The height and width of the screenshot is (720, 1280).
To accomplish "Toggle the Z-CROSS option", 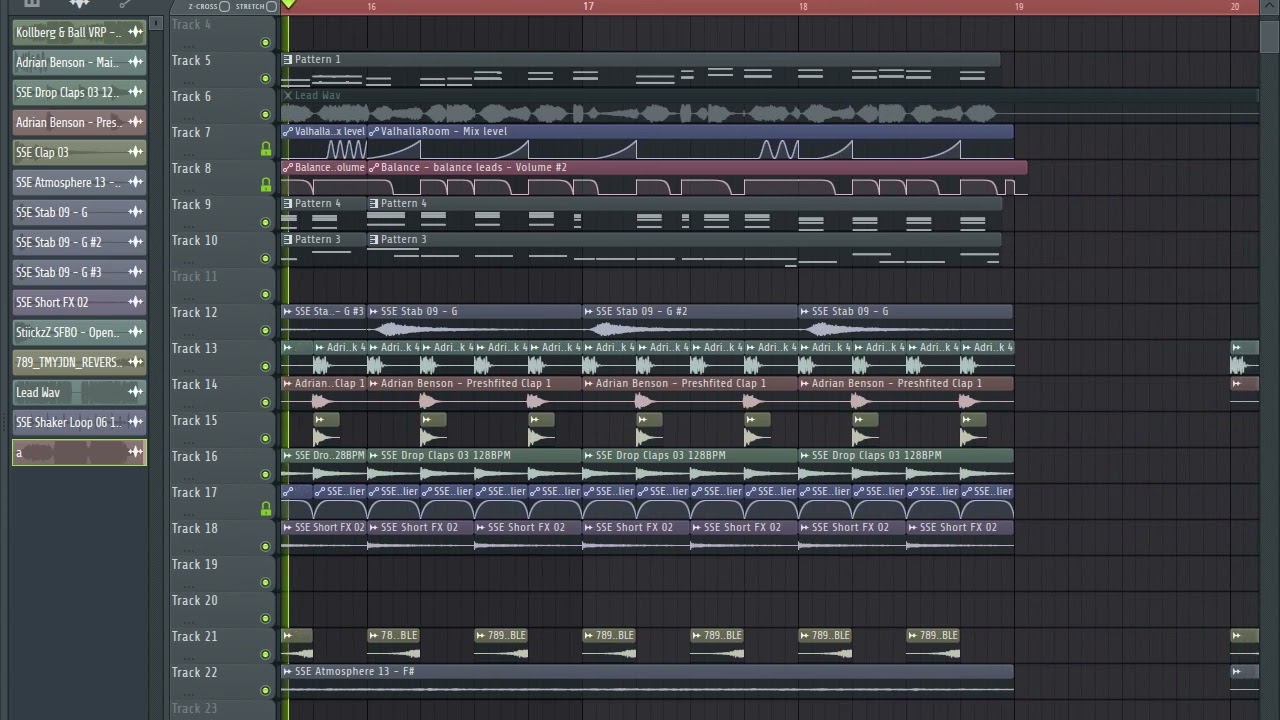I will pos(224,6).
